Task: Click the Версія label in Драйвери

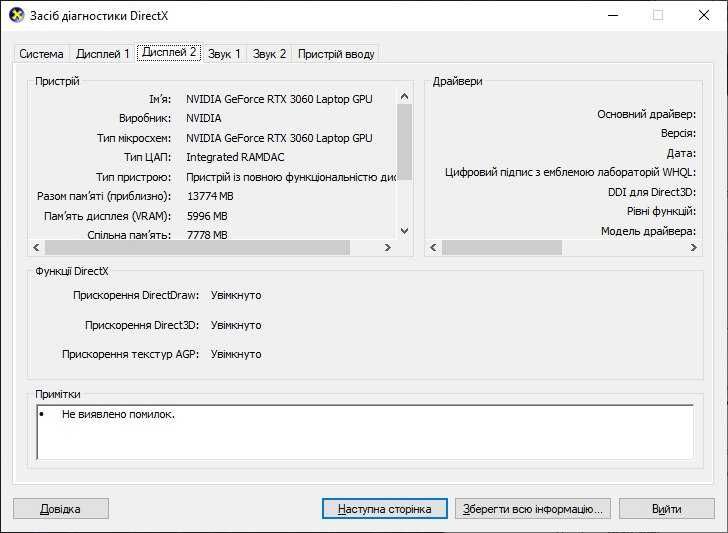Action: click(678, 133)
